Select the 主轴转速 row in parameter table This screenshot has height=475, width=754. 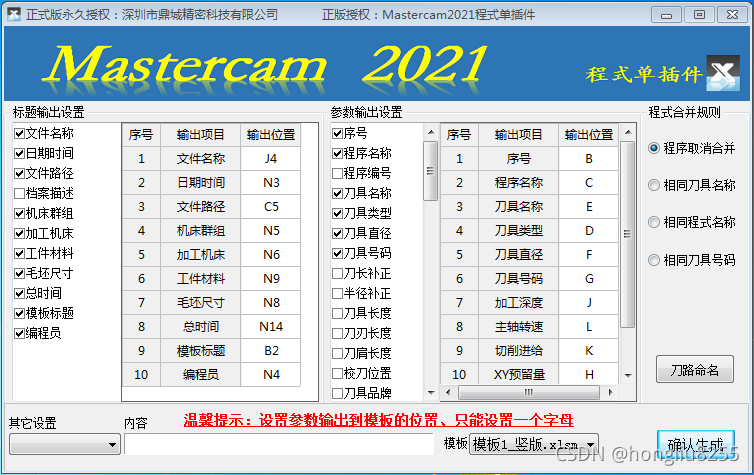518,326
